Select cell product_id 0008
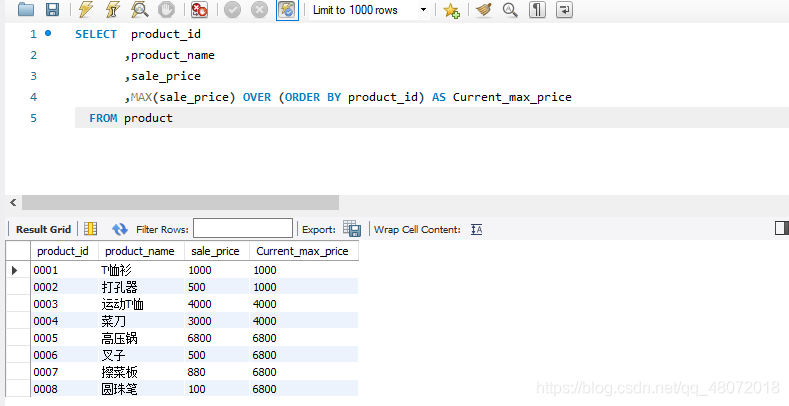The height and width of the screenshot is (406, 789). coord(64,389)
